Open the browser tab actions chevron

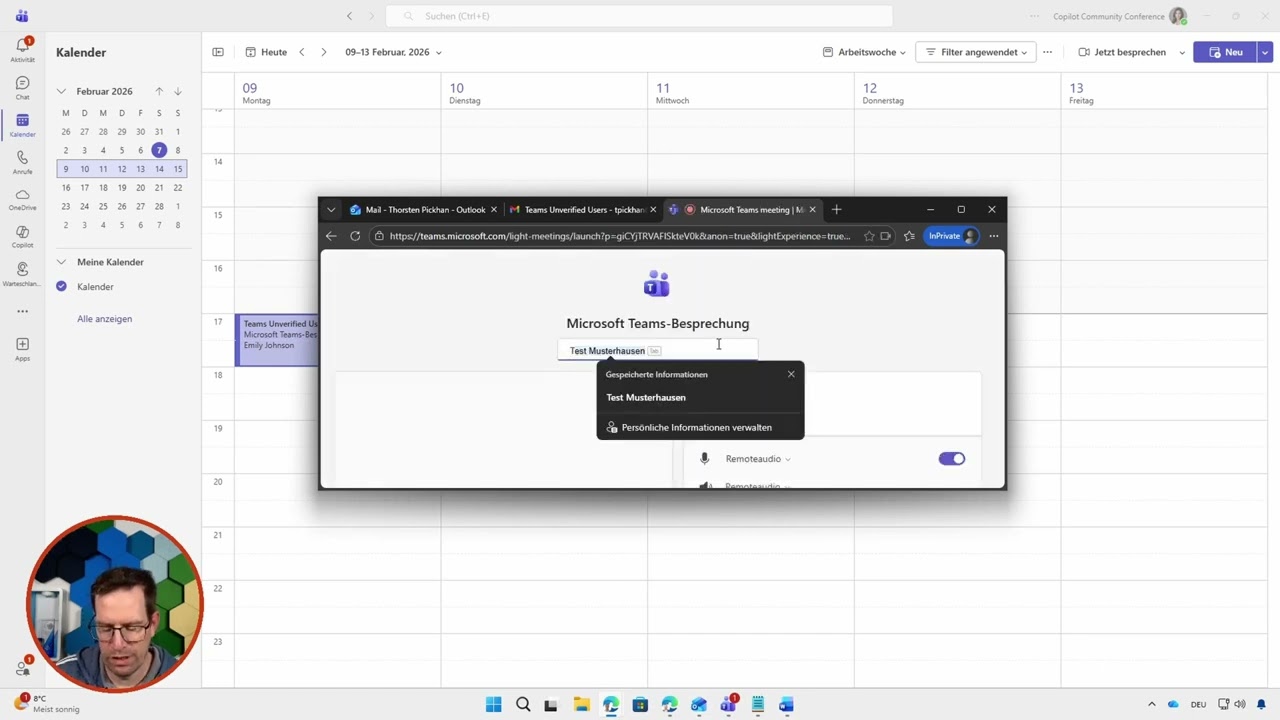(331, 210)
